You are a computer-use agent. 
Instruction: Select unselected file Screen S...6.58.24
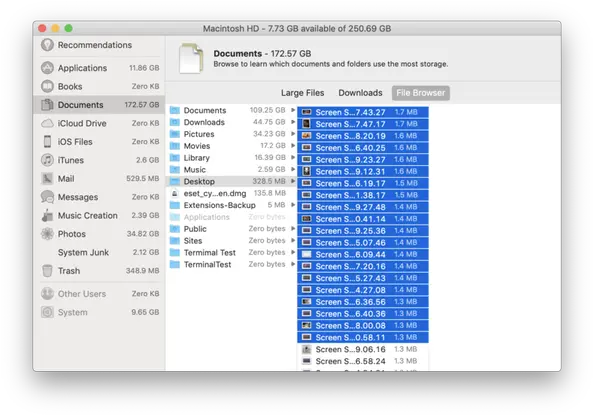pyautogui.click(x=363, y=361)
